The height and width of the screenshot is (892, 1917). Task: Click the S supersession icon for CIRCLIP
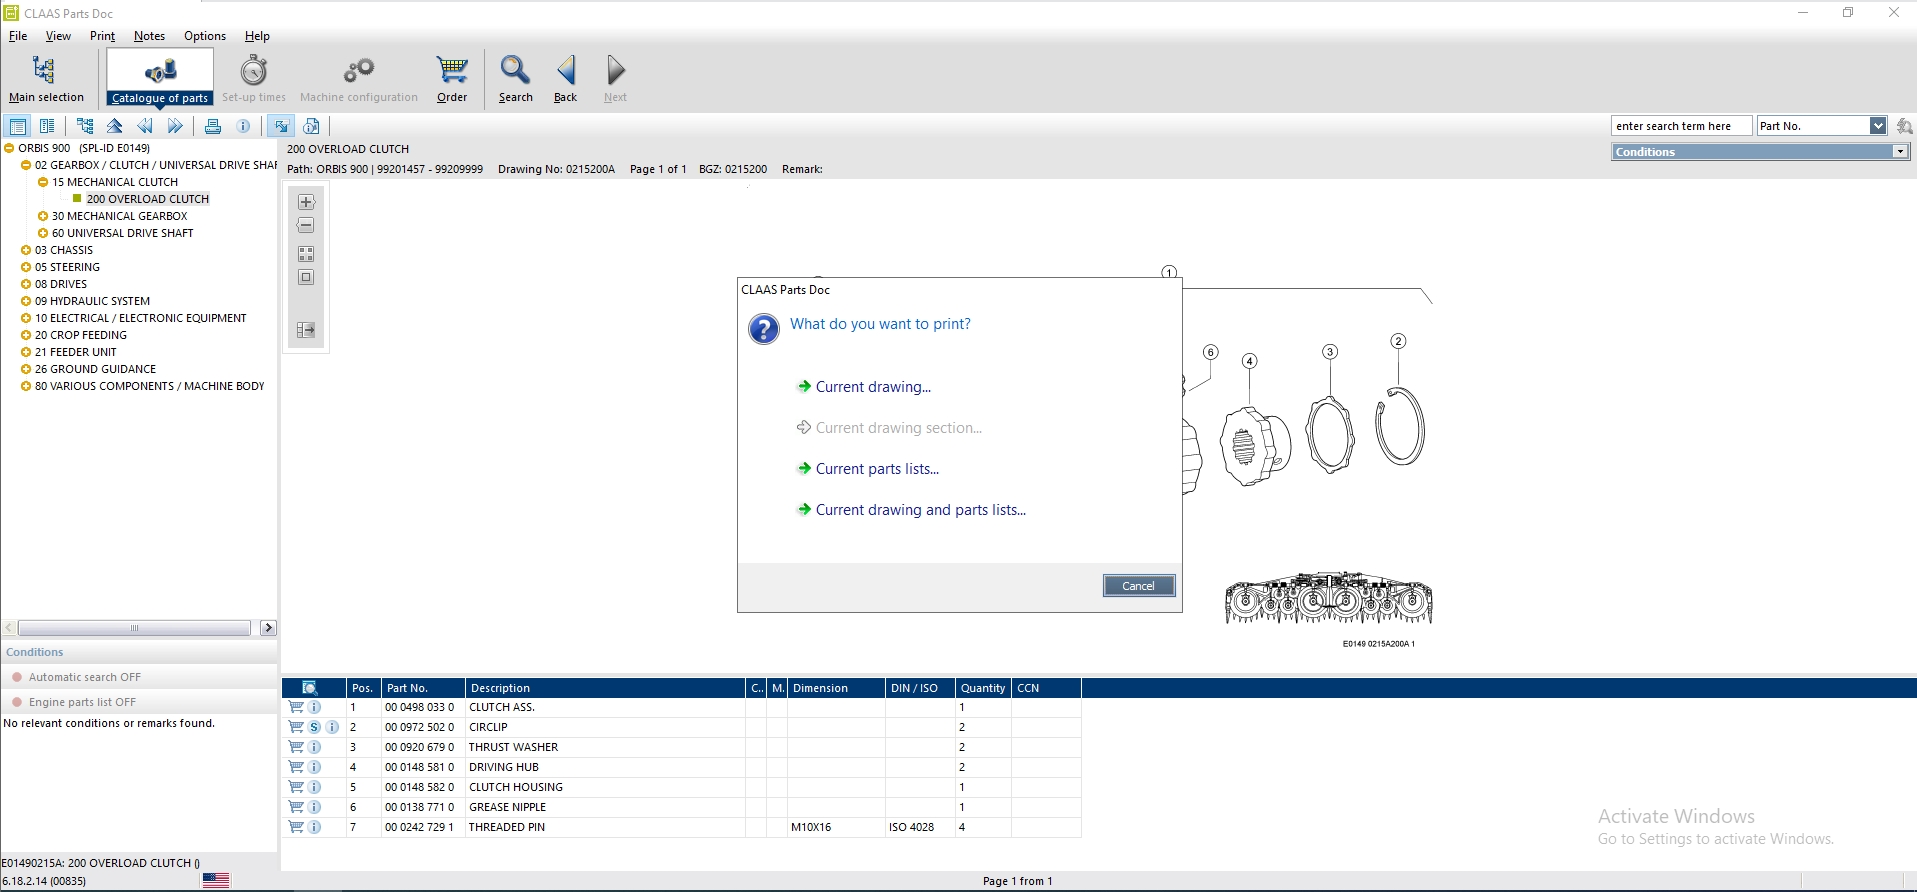(x=314, y=727)
